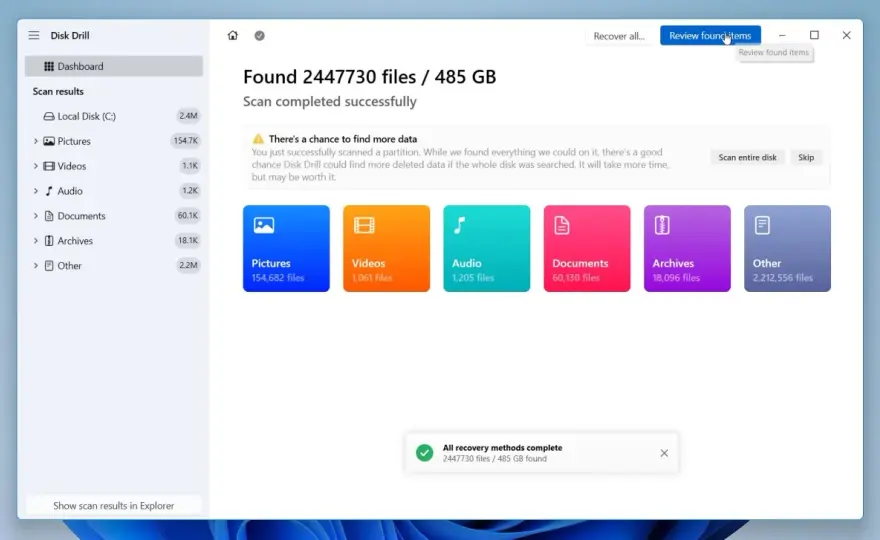Open the purple Archives category card
Viewport: 880px width, 540px height.
[x=687, y=248]
